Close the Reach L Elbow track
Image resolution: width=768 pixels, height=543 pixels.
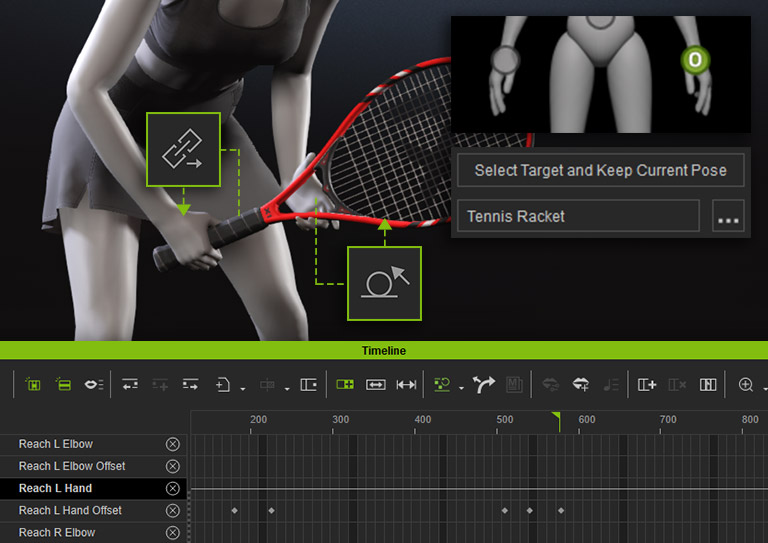pyautogui.click(x=173, y=444)
